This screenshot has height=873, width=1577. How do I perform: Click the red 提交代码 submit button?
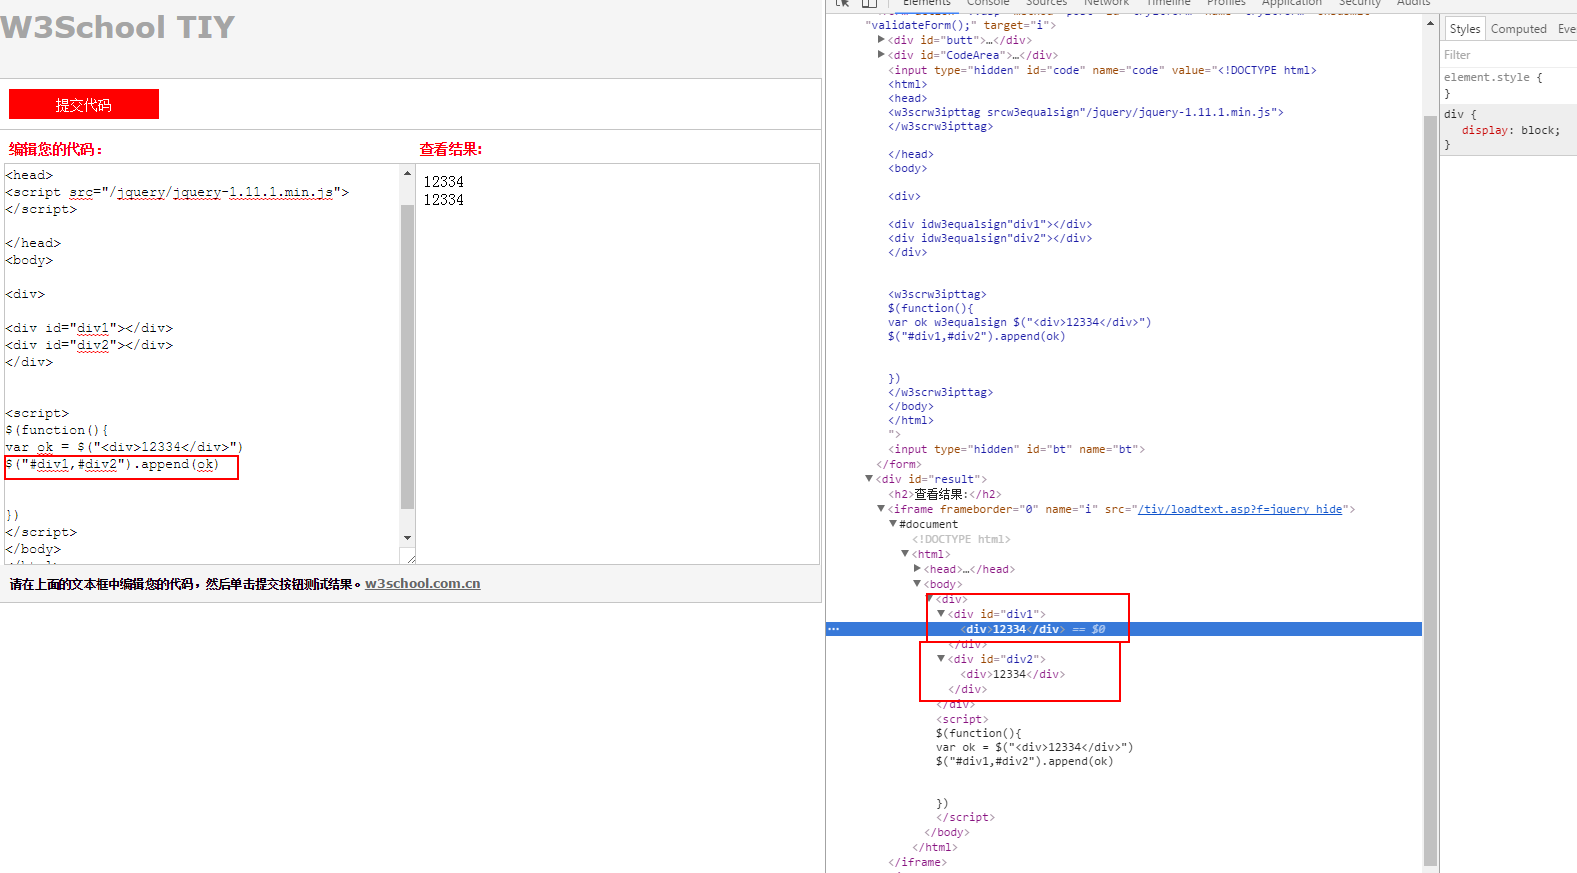[x=84, y=104]
